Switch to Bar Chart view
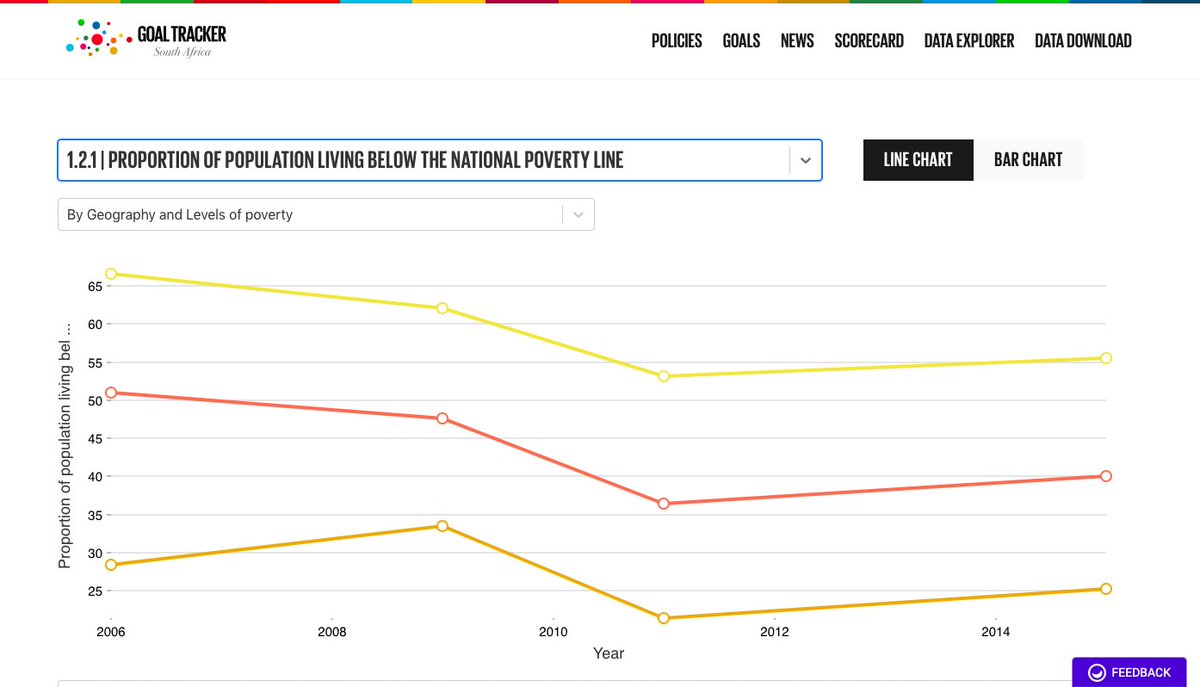This screenshot has height=687, width=1200. coord(1028,159)
